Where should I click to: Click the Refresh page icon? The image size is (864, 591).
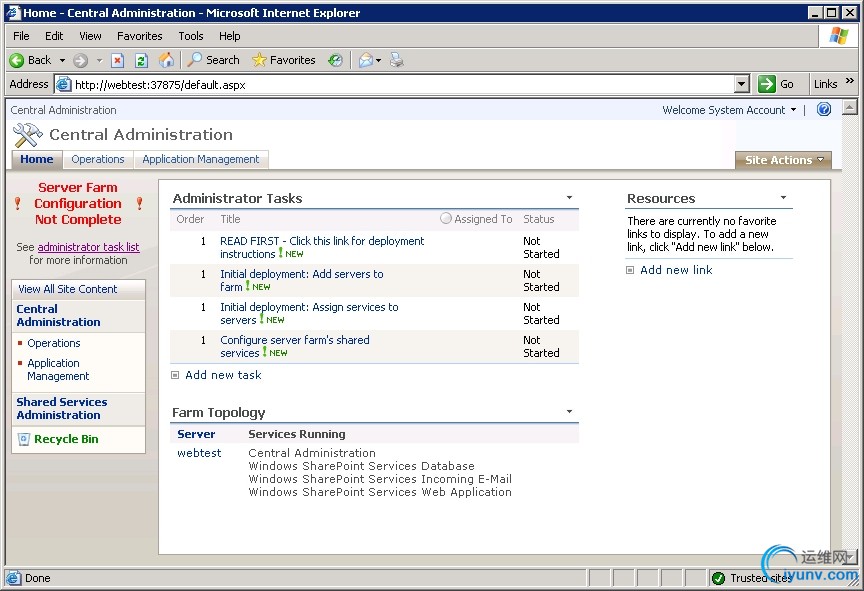(142, 60)
